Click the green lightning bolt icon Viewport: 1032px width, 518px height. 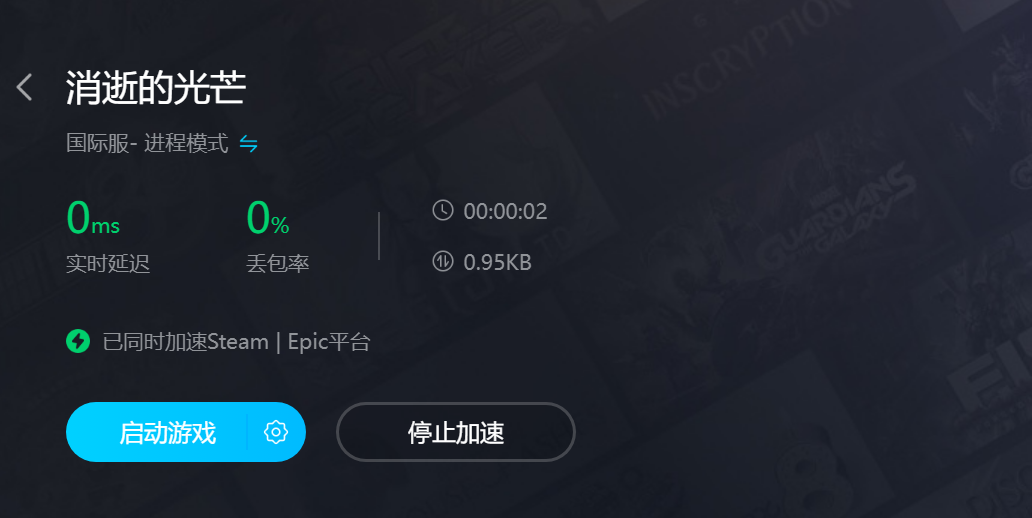[x=78, y=341]
